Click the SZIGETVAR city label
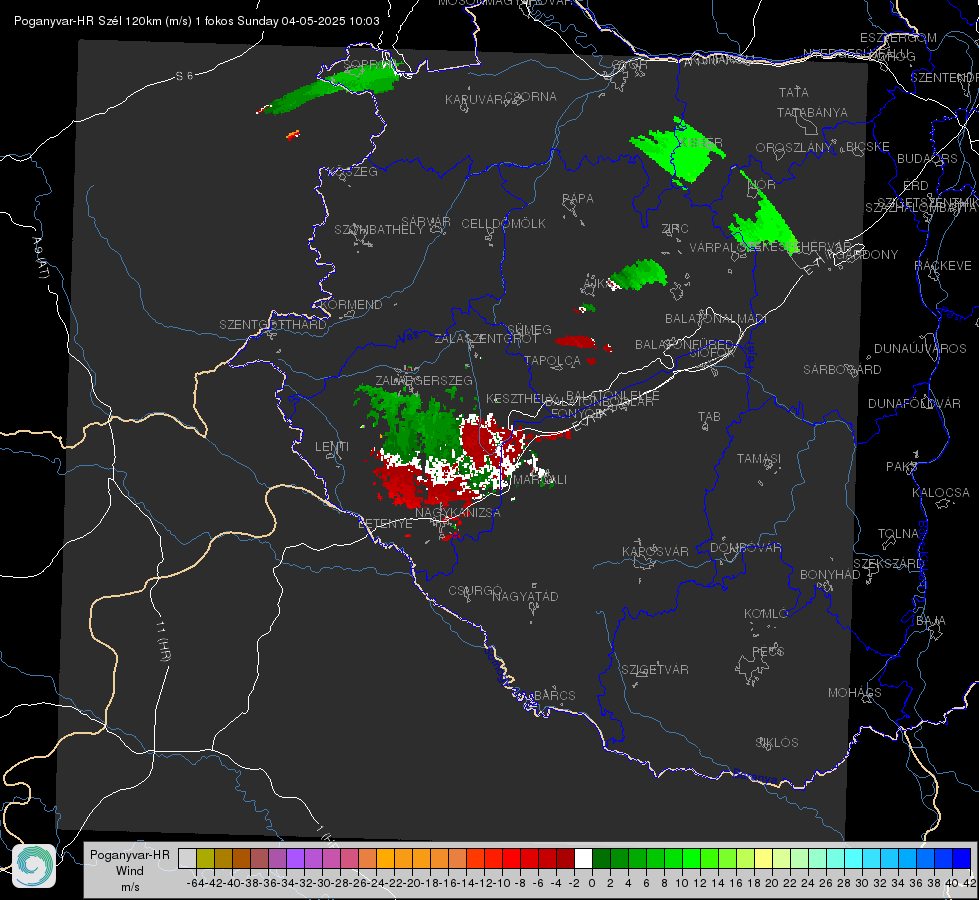The image size is (979, 900). point(655,670)
